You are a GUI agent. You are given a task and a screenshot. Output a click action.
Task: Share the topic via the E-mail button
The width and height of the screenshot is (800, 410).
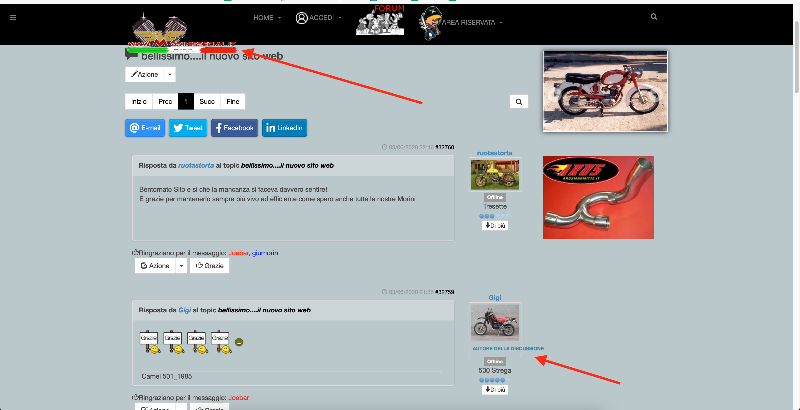tap(145, 128)
